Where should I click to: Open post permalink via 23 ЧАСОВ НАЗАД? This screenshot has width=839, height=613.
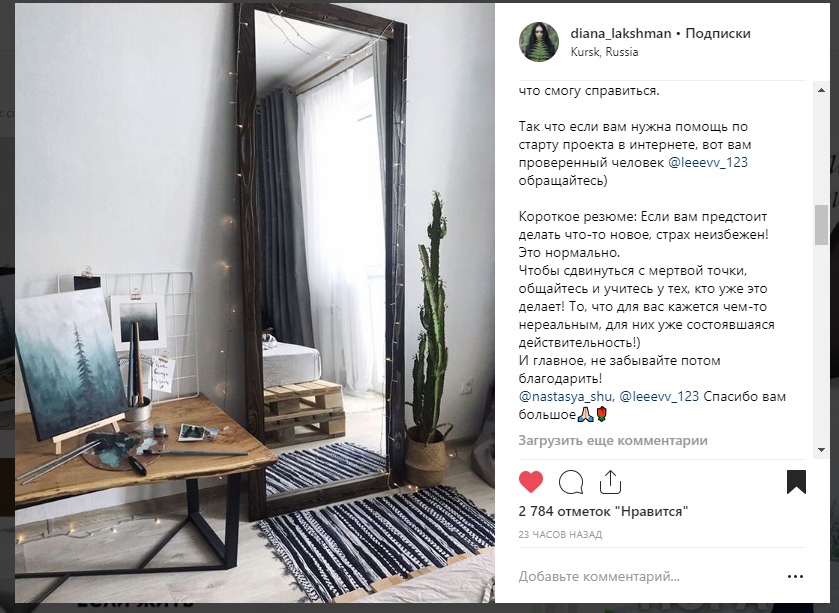[x=560, y=534]
